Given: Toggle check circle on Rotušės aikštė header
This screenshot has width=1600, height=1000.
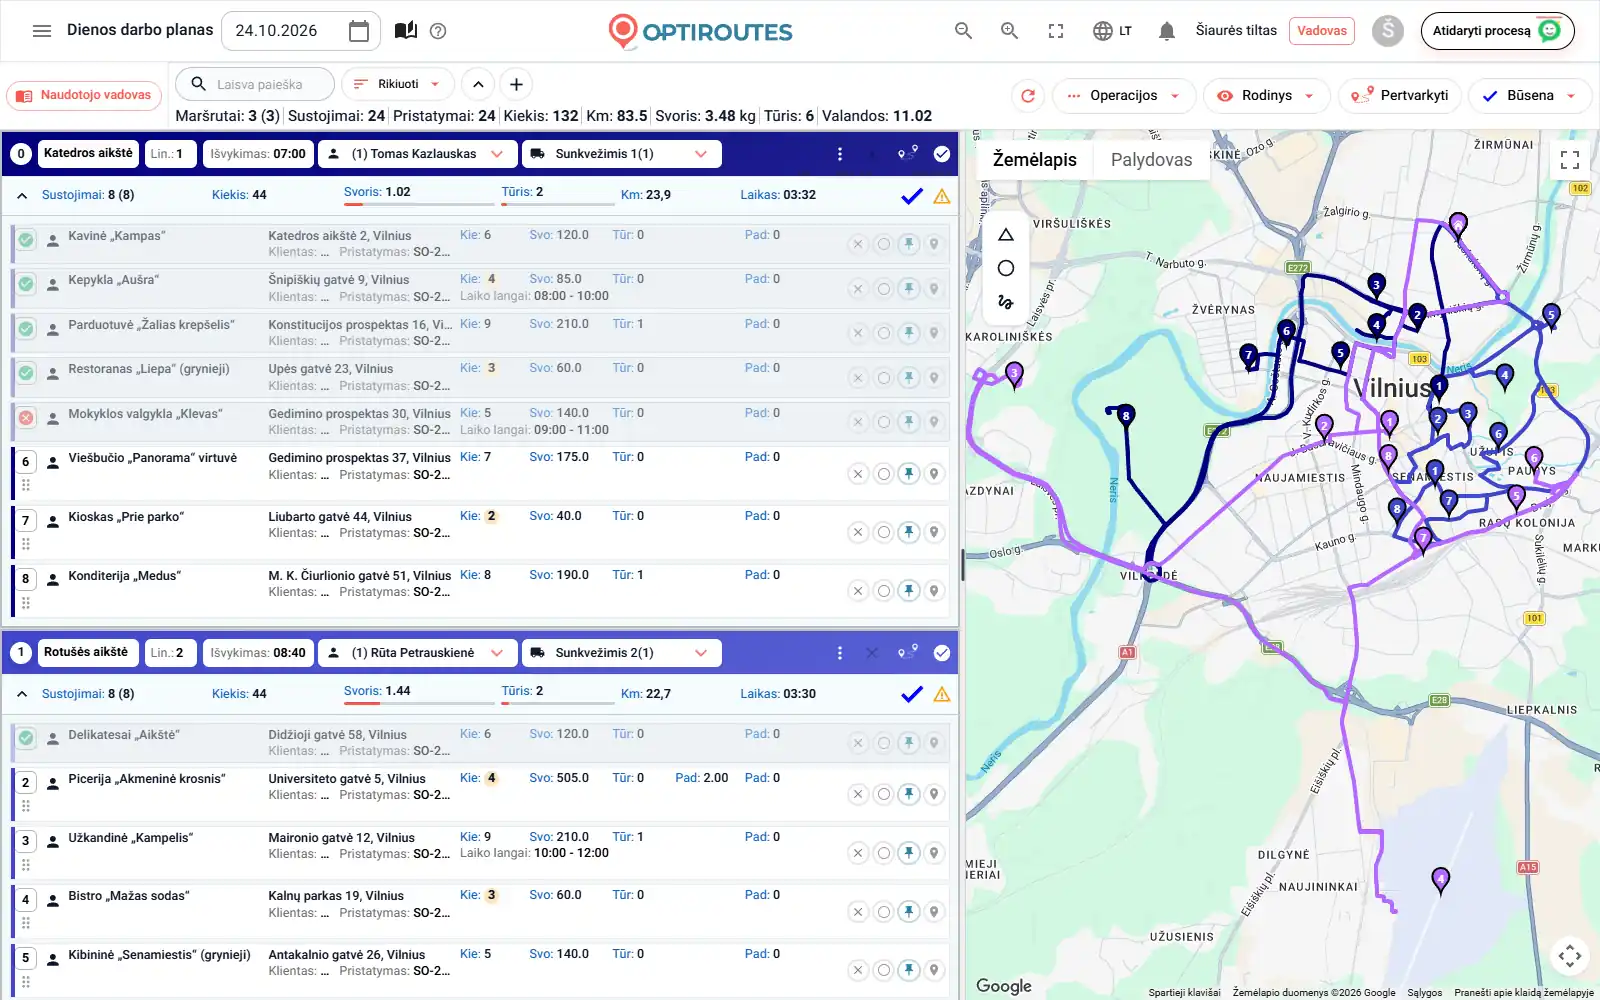Looking at the screenshot, I should (x=942, y=653).
